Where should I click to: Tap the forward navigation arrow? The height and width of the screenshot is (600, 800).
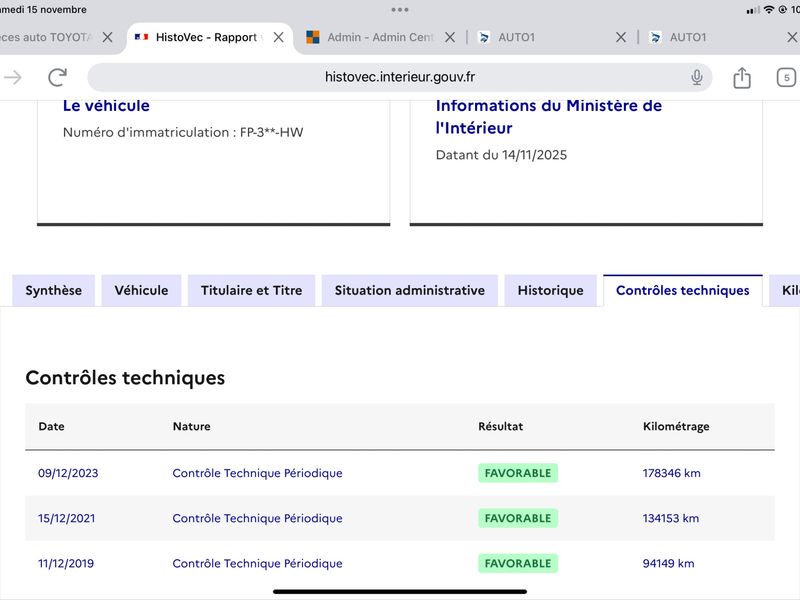(13, 77)
